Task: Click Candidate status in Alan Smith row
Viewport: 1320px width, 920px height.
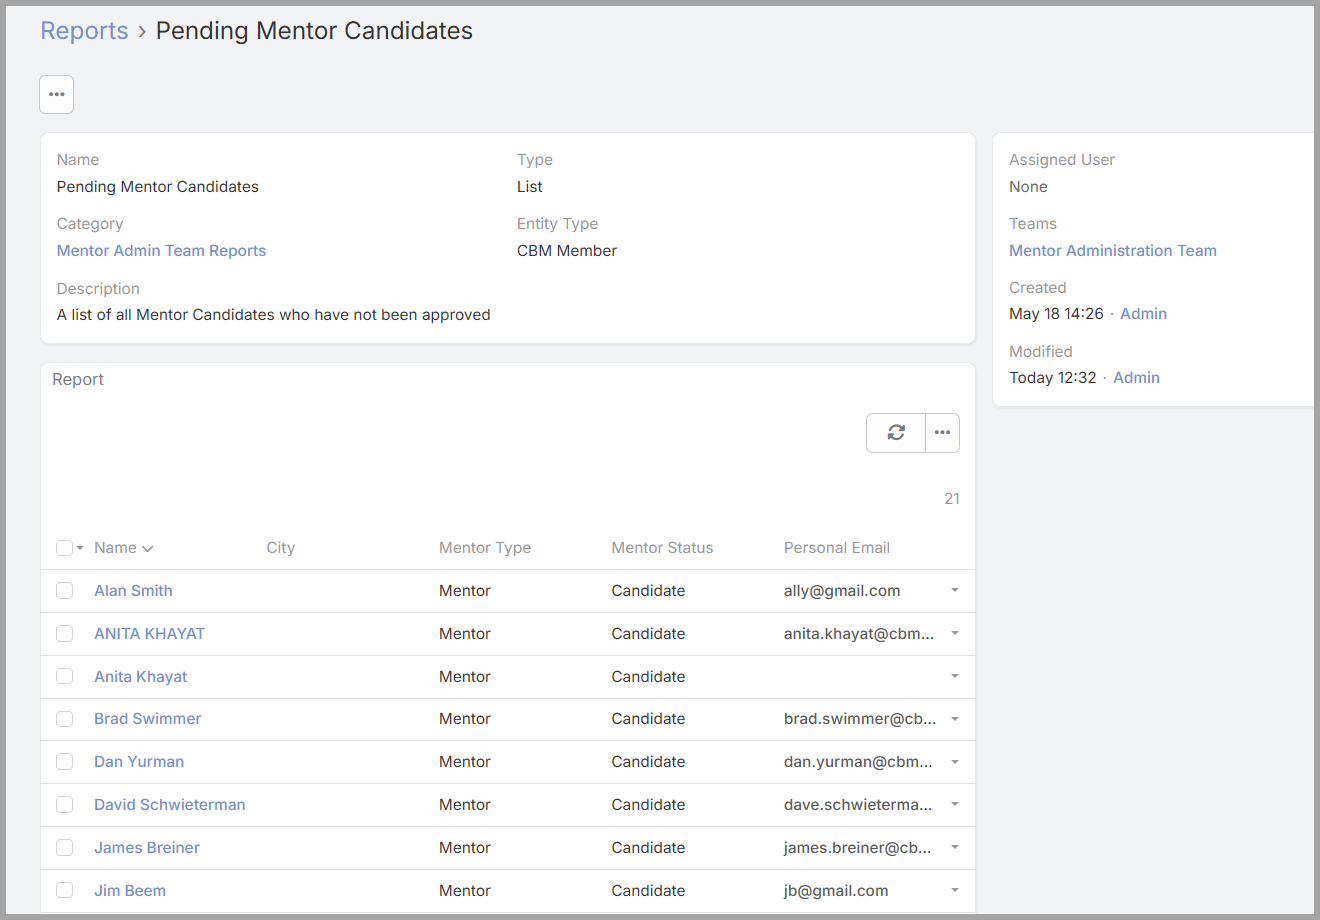Action: [x=648, y=591]
